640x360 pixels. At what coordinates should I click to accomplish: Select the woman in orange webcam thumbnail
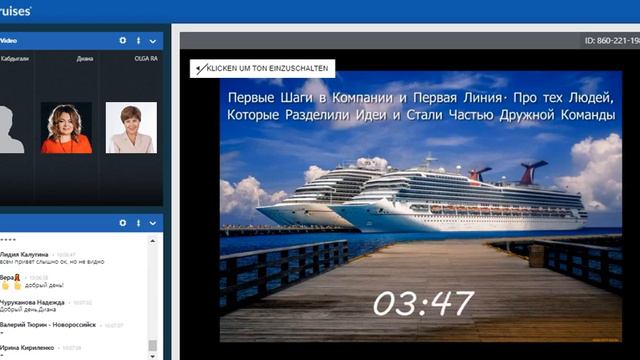click(67, 128)
